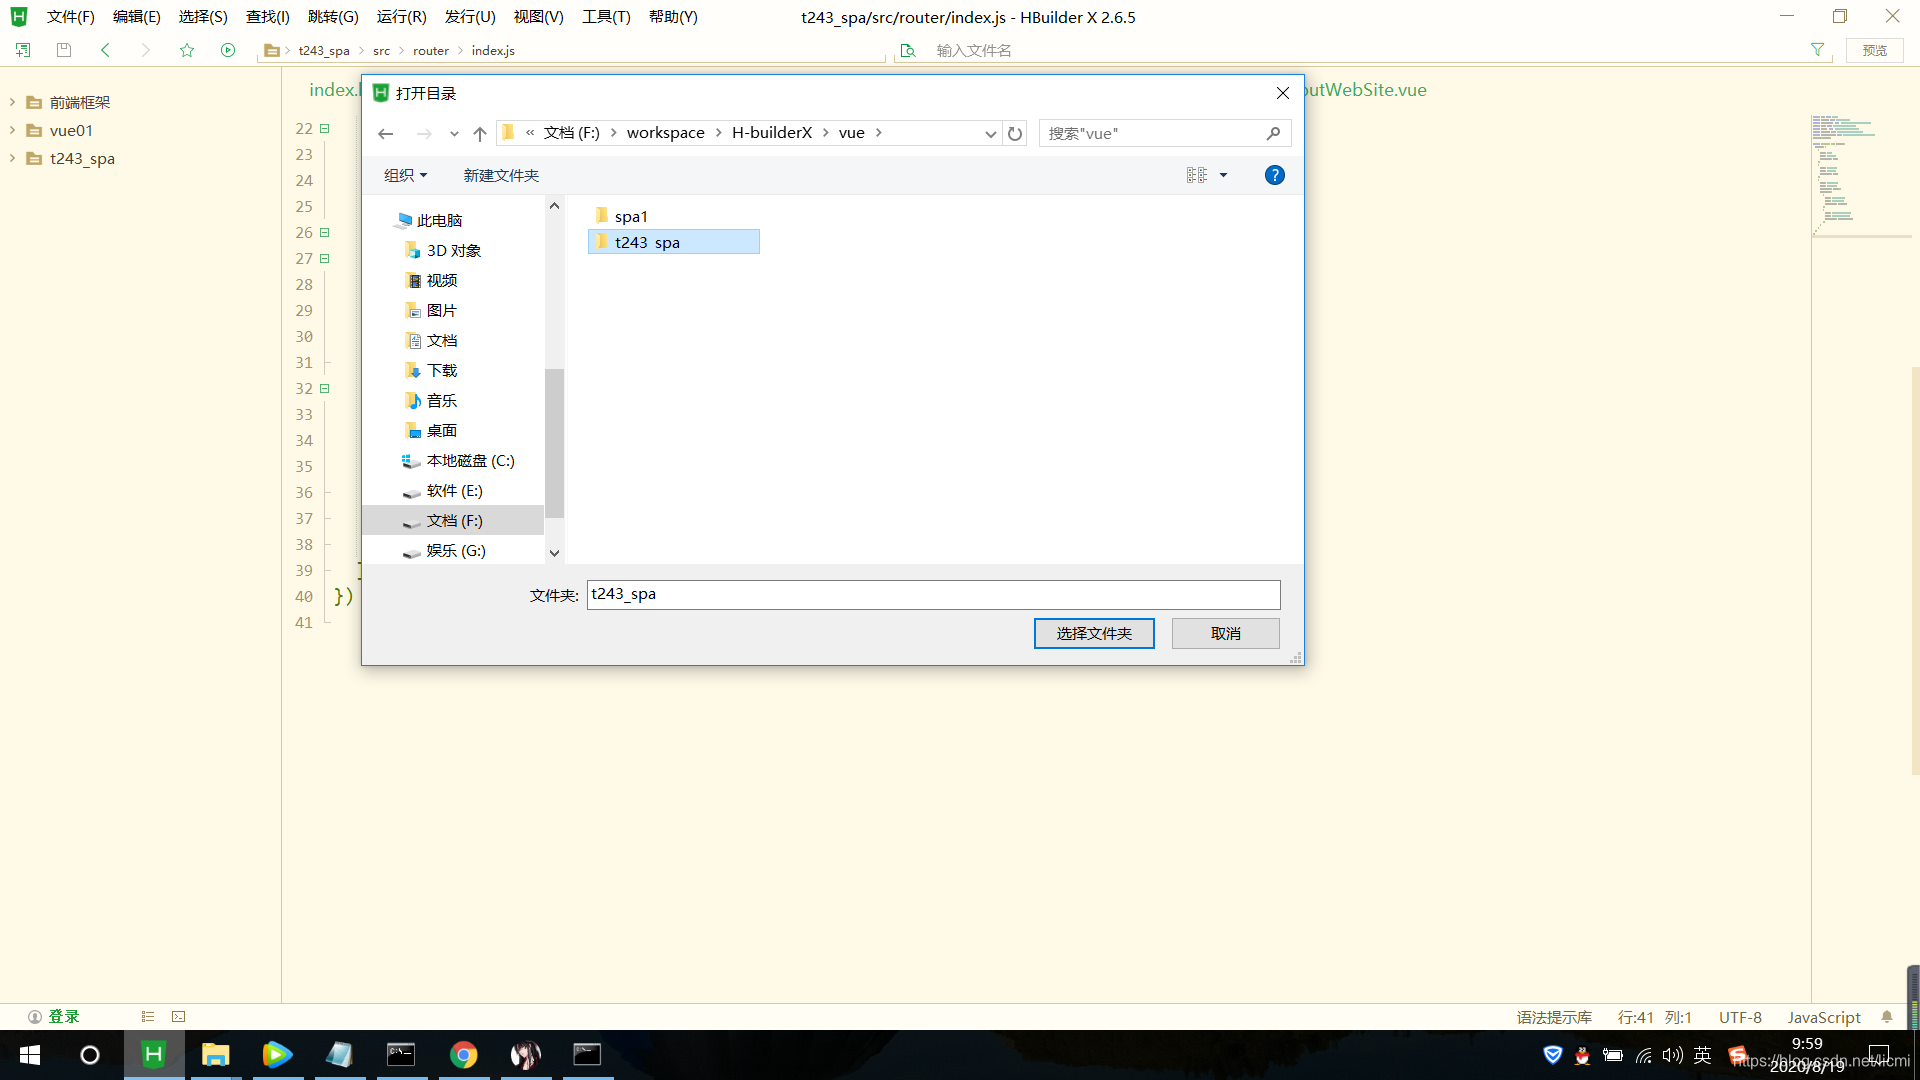Viewport: 1920px width, 1080px height.
Task: Click the notification bell in status bar
Action: (x=1886, y=1016)
